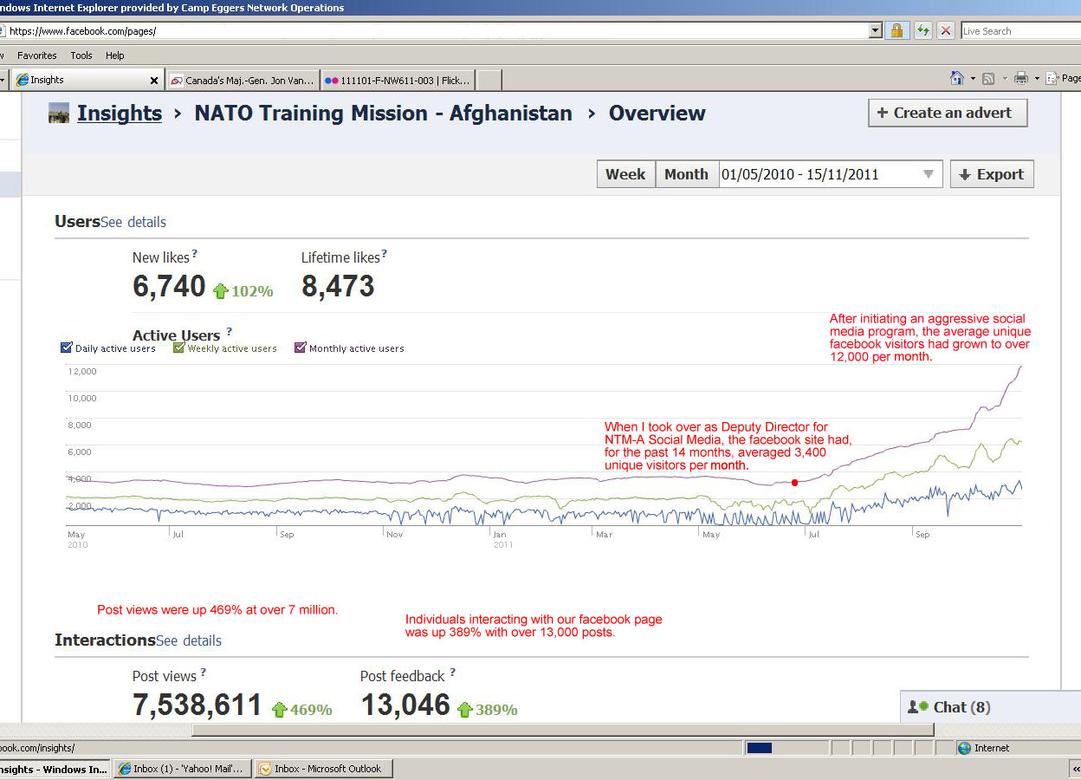This screenshot has width=1081, height=780.
Task: Select the Month view button
Action: pyautogui.click(x=686, y=174)
